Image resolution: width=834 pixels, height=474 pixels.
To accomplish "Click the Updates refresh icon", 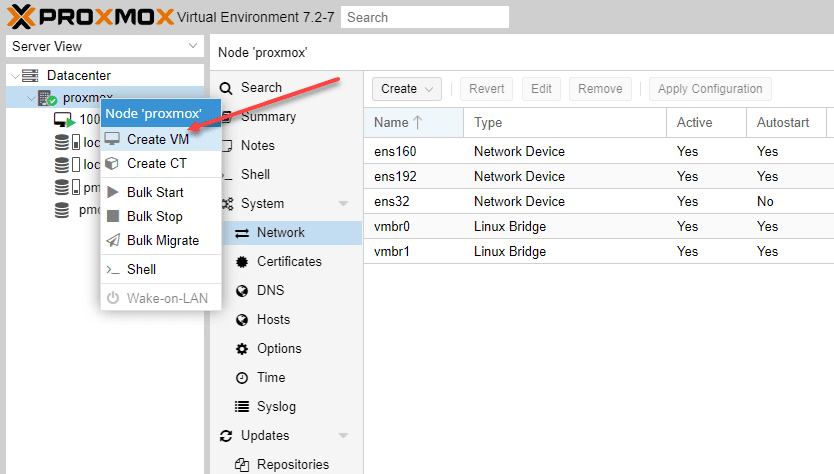I will (x=226, y=436).
